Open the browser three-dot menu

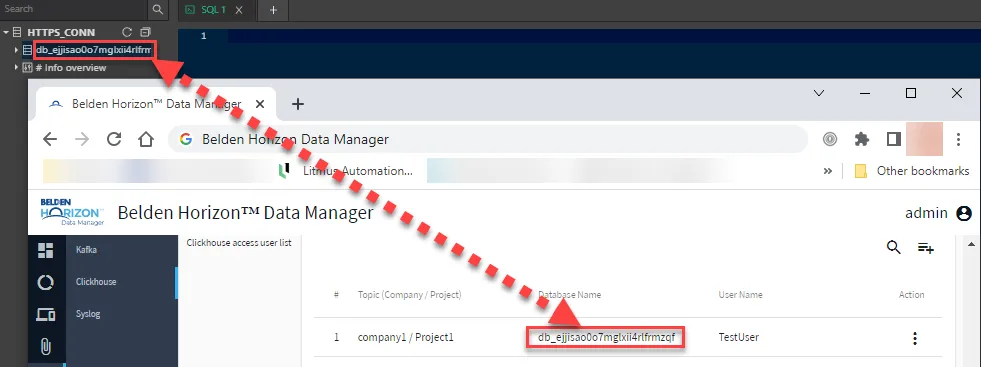click(x=958, y=139)
